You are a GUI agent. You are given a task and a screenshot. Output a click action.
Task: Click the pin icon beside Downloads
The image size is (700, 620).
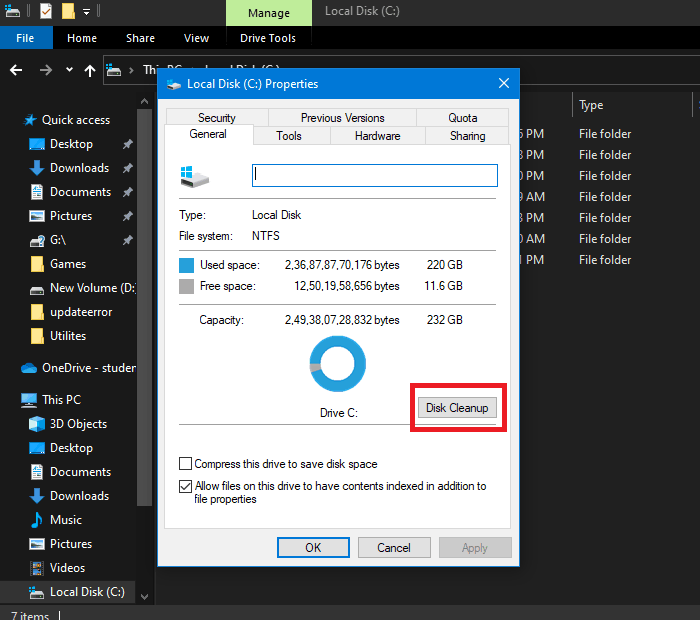(128, 168)
